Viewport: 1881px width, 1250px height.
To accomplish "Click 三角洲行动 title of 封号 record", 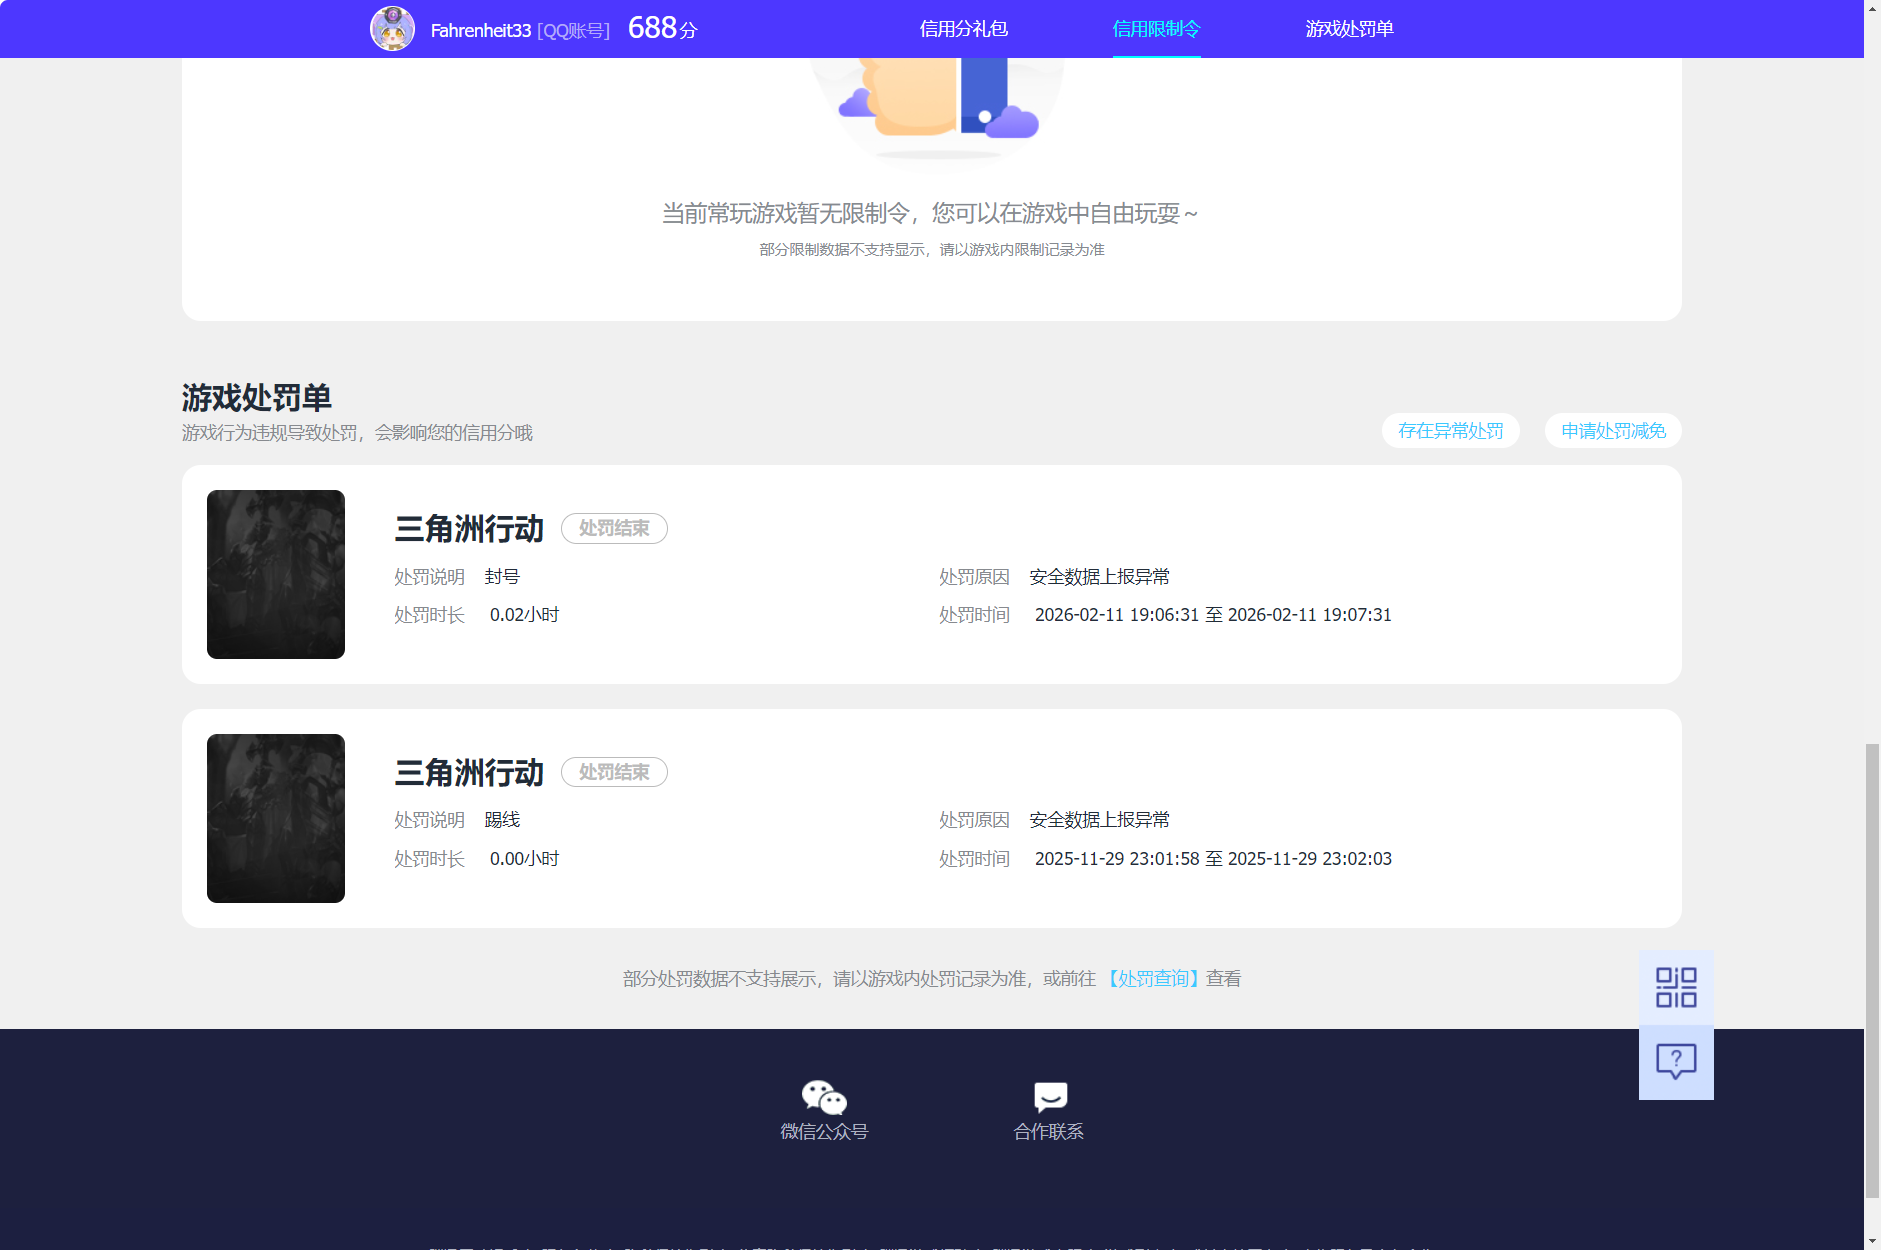I will point(469,529).
